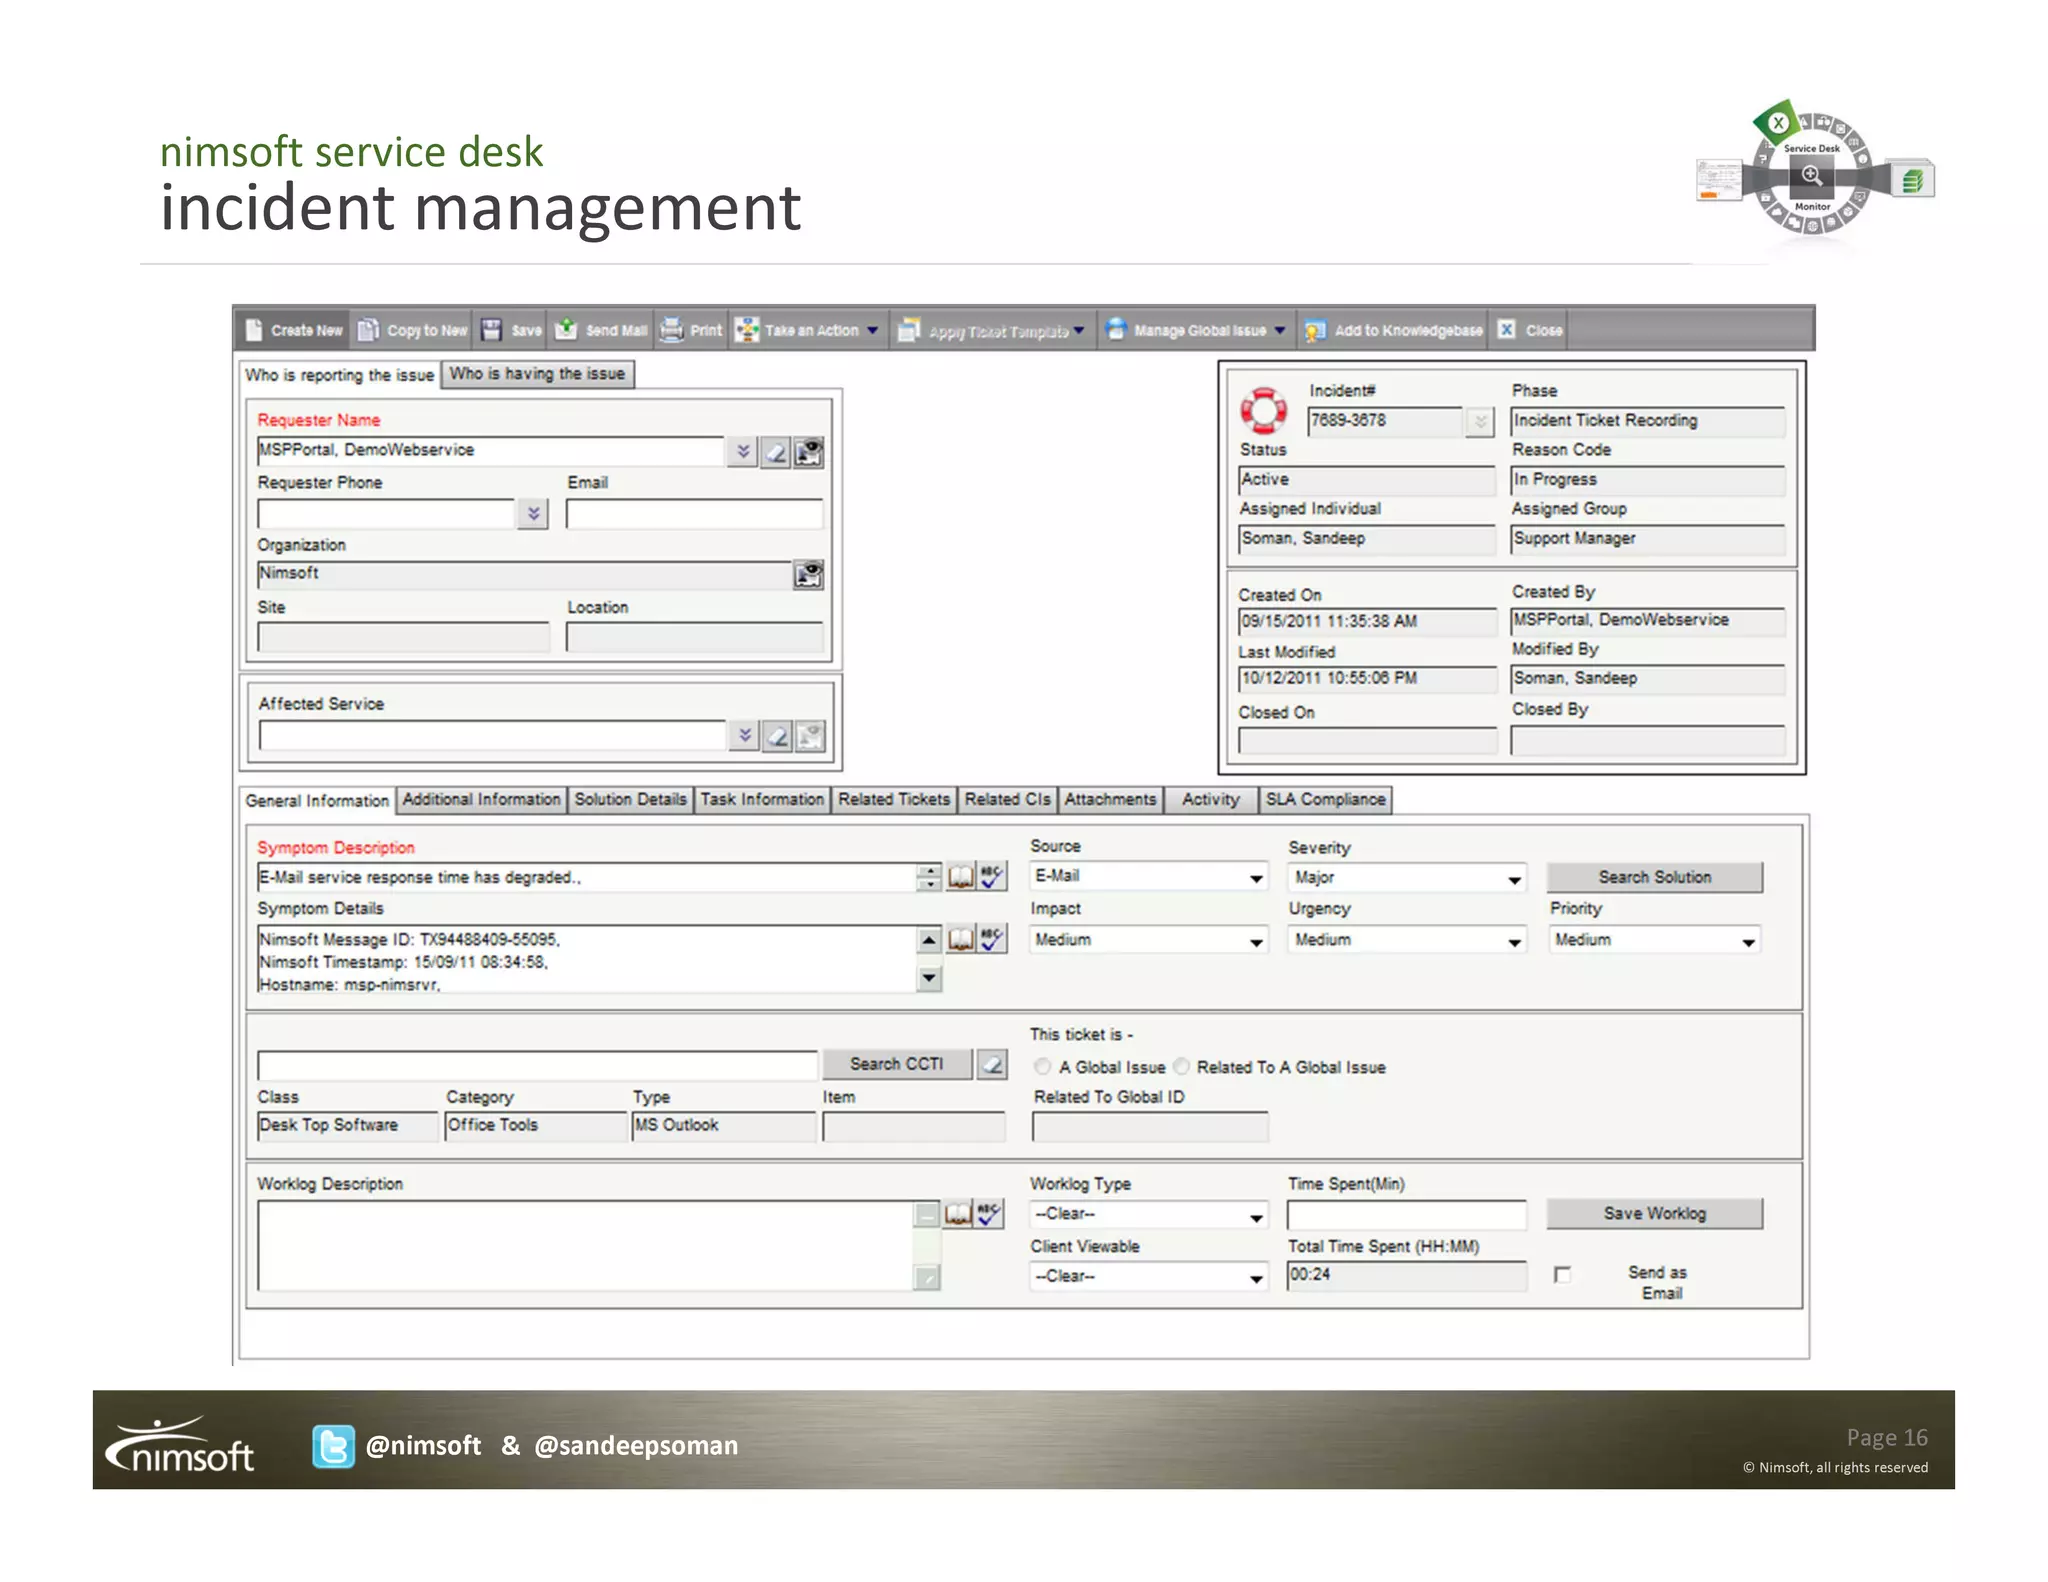
Task: Expand the Requester Phone lookup arrow
Action: (533, 514)
